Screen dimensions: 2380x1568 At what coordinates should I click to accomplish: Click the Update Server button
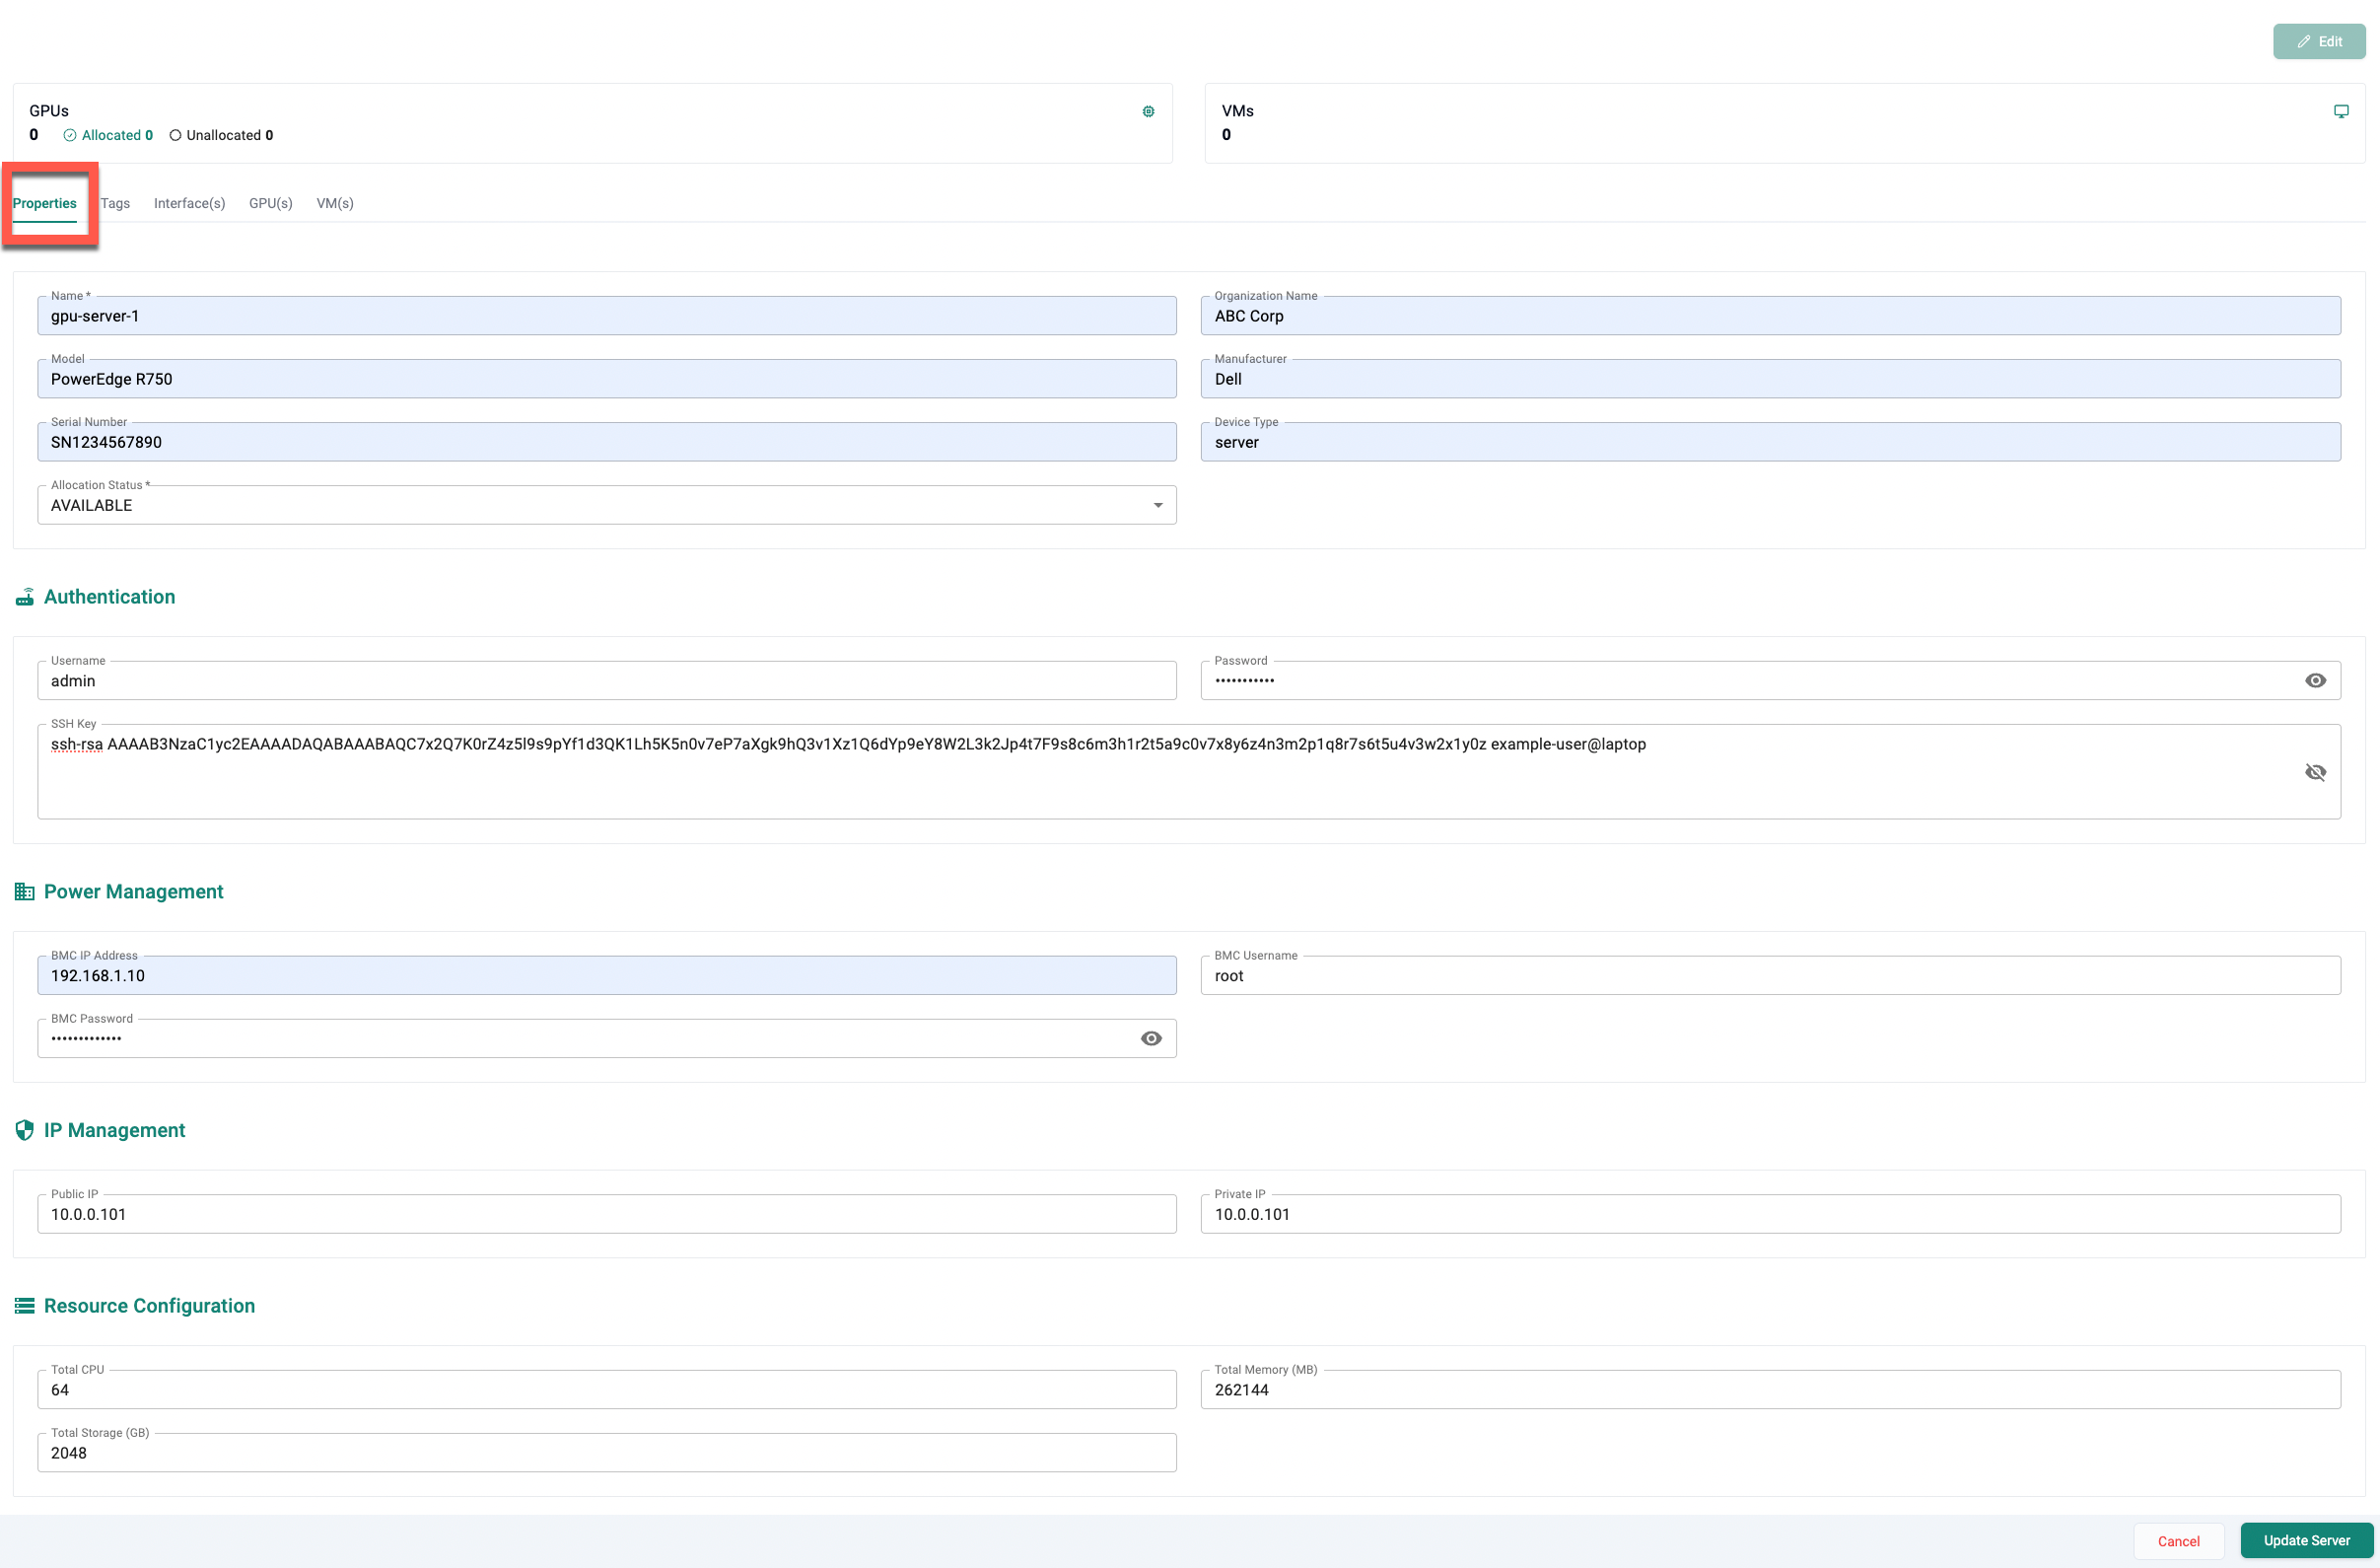[x=2305, y=1540]
